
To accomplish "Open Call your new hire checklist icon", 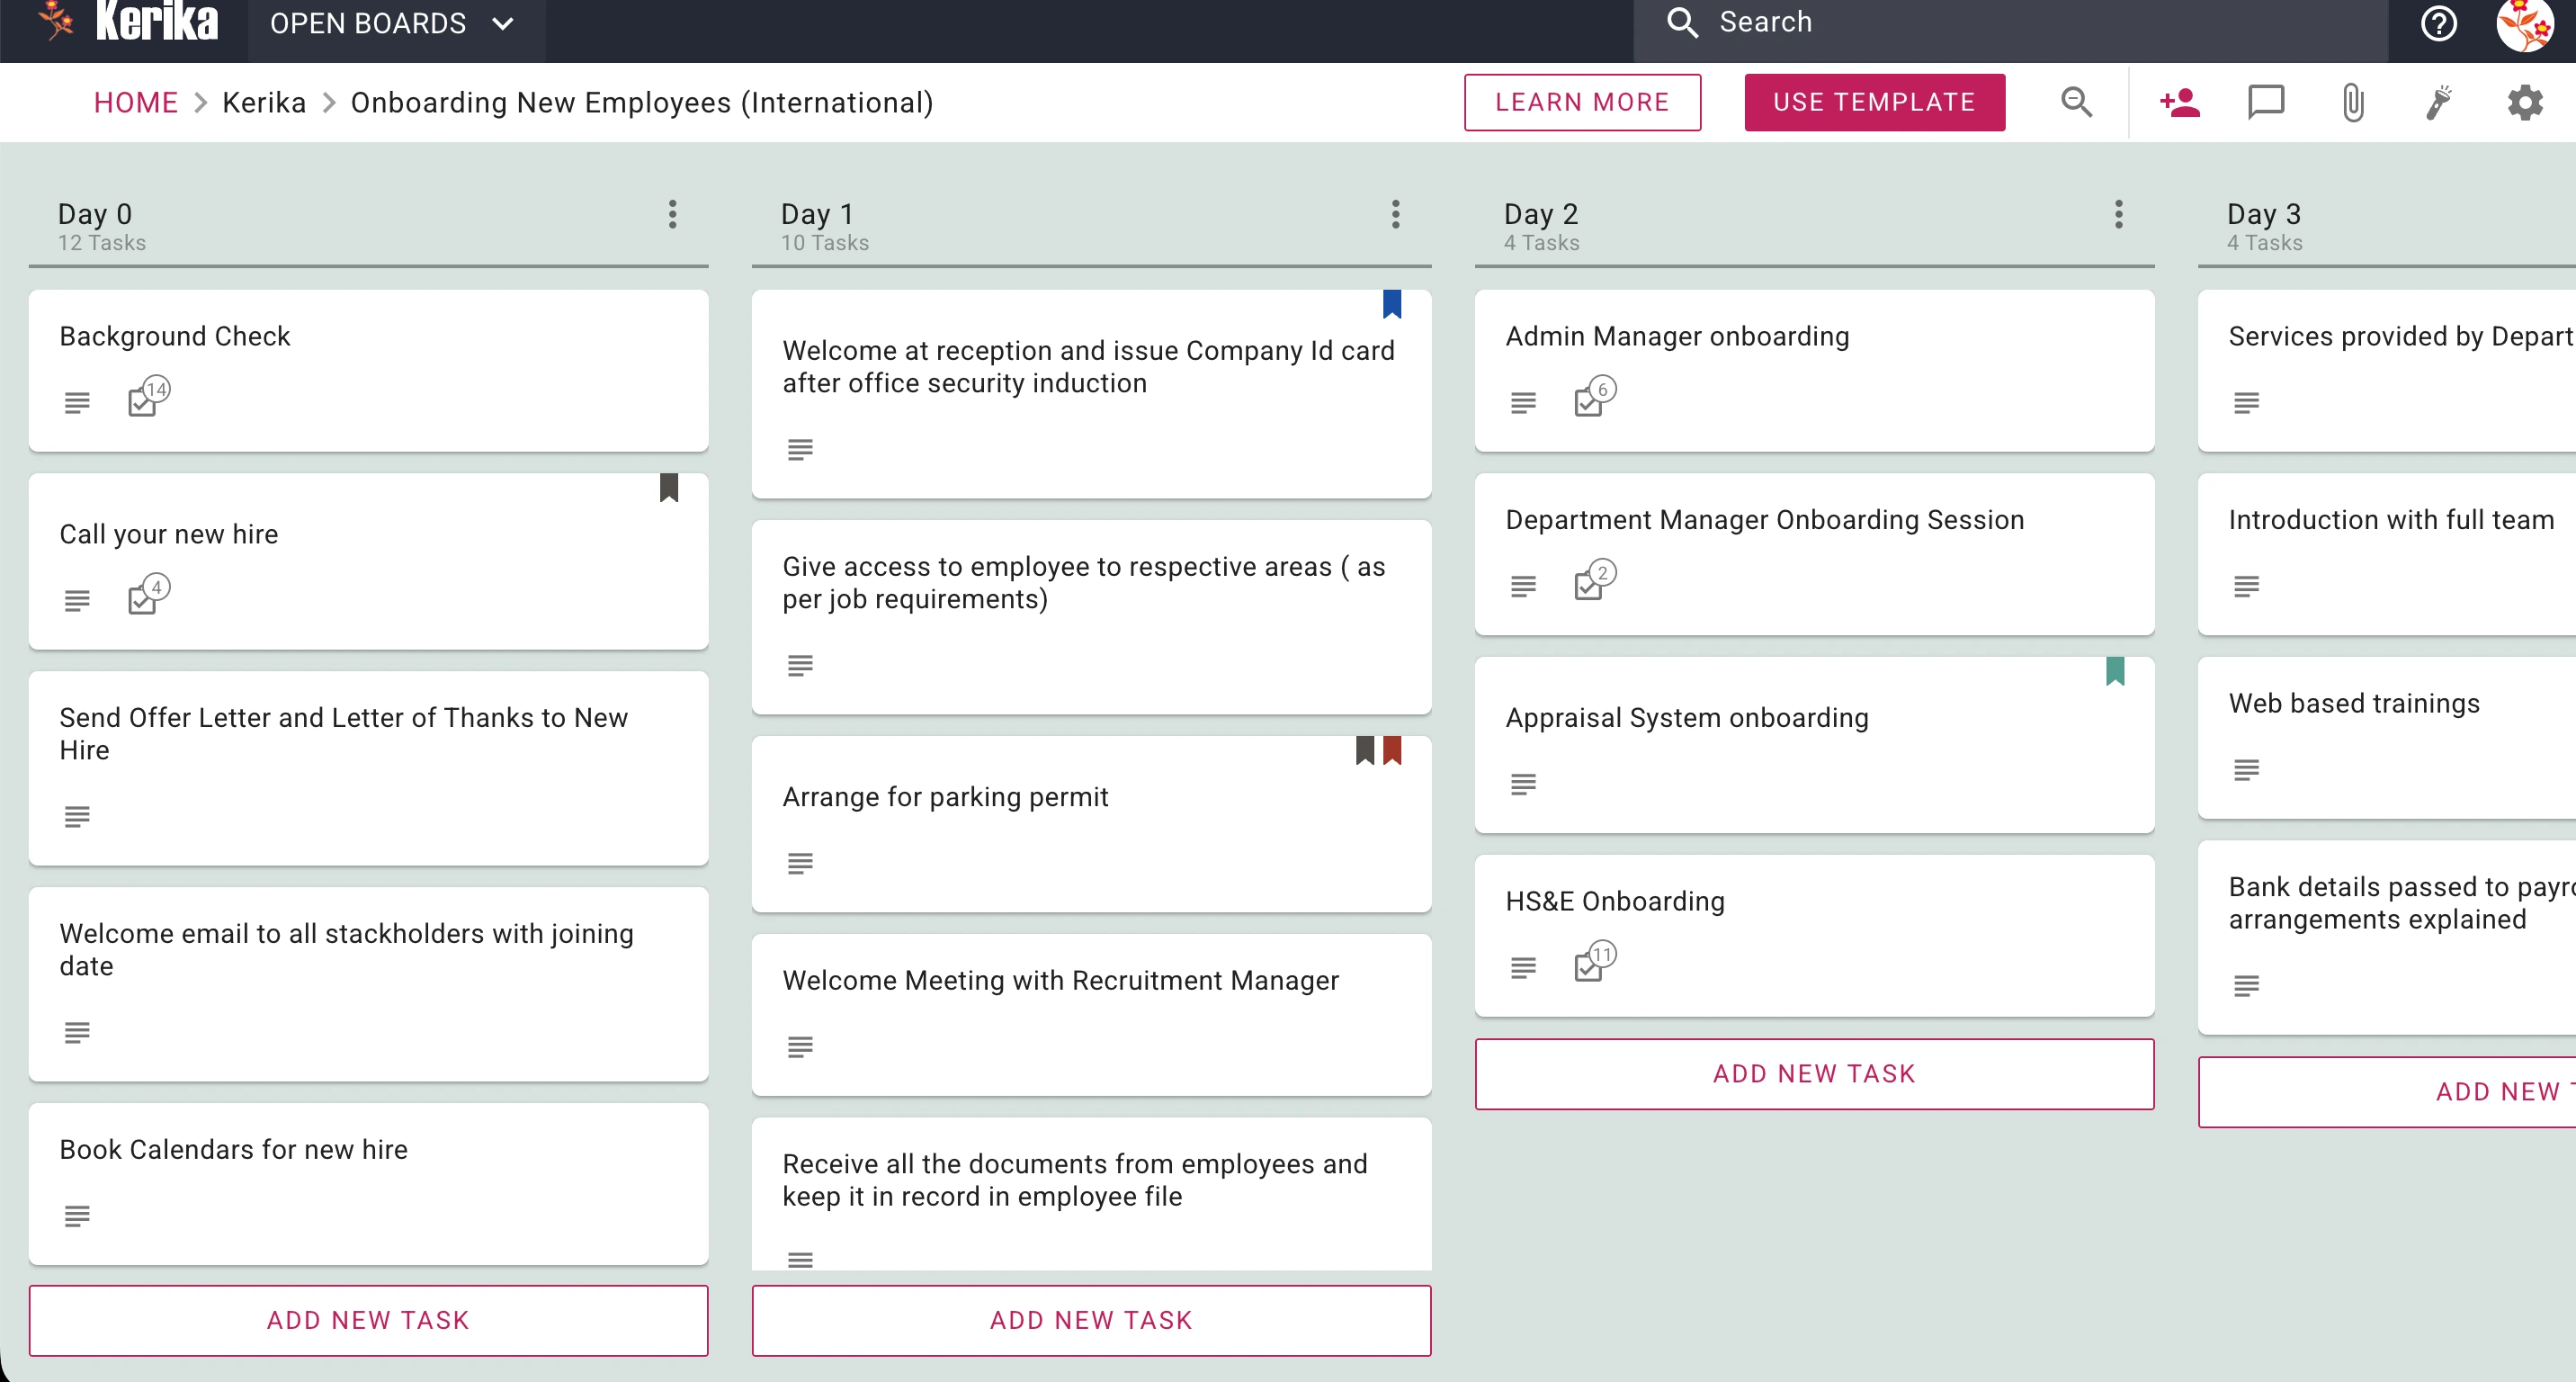I will pyautogui.click(x=149, y=594).
